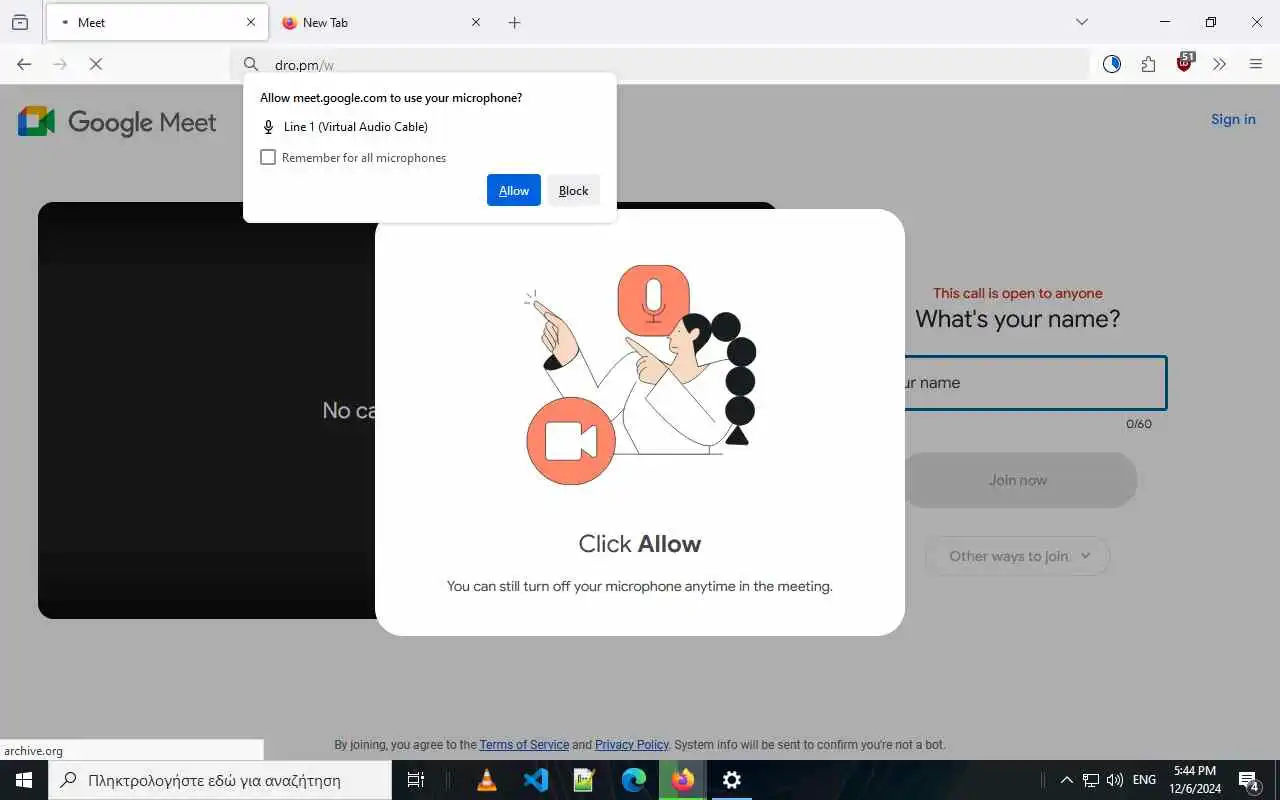Open Visual Studio Code from taskbar

click(536, 780)
